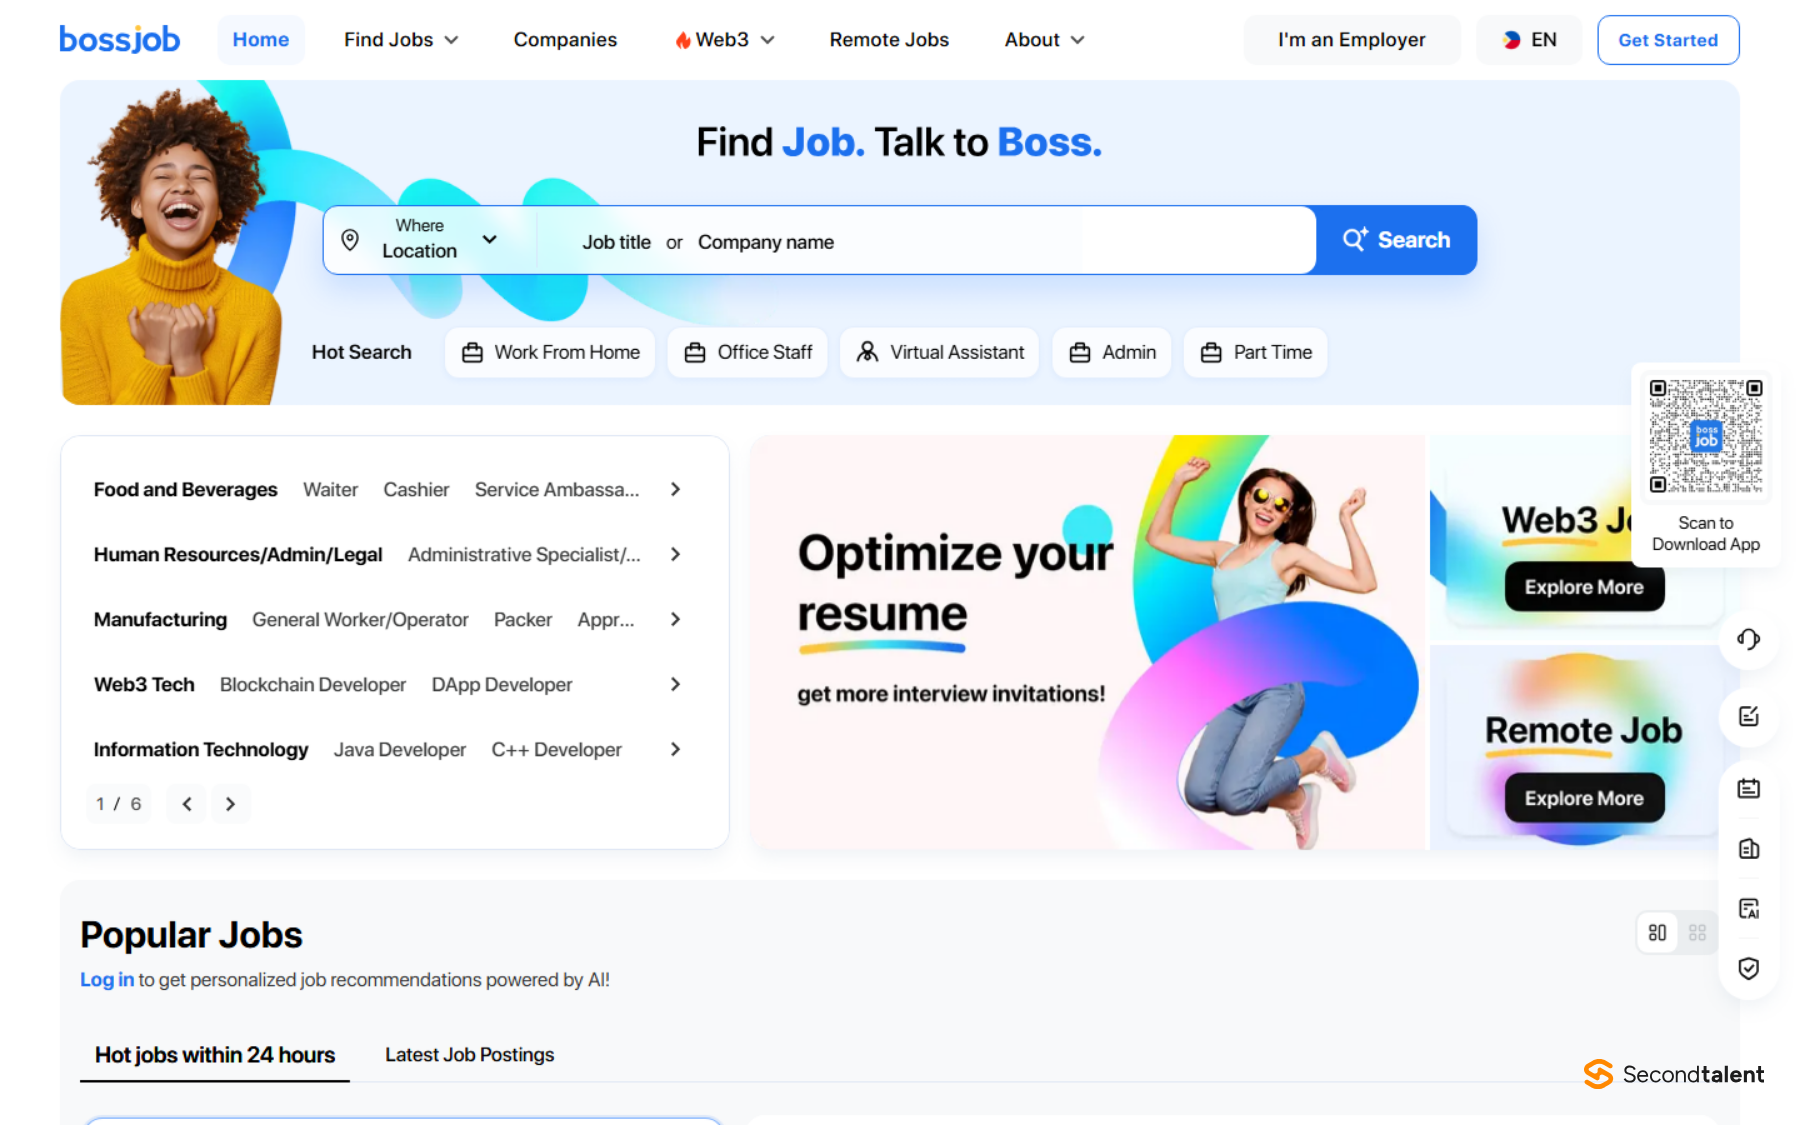The image size is (1800, 1125).
Task: Open the EN language selector
Action: (1529, 40)
